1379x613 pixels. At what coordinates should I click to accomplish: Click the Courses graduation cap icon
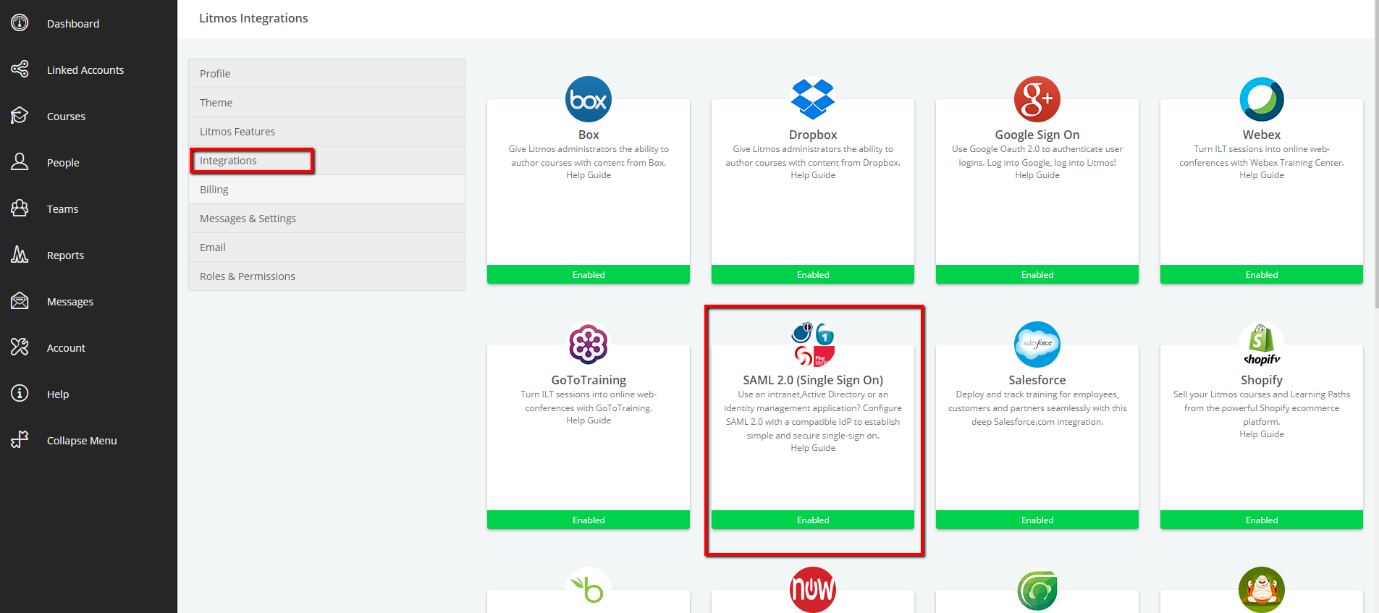point(19,116)
